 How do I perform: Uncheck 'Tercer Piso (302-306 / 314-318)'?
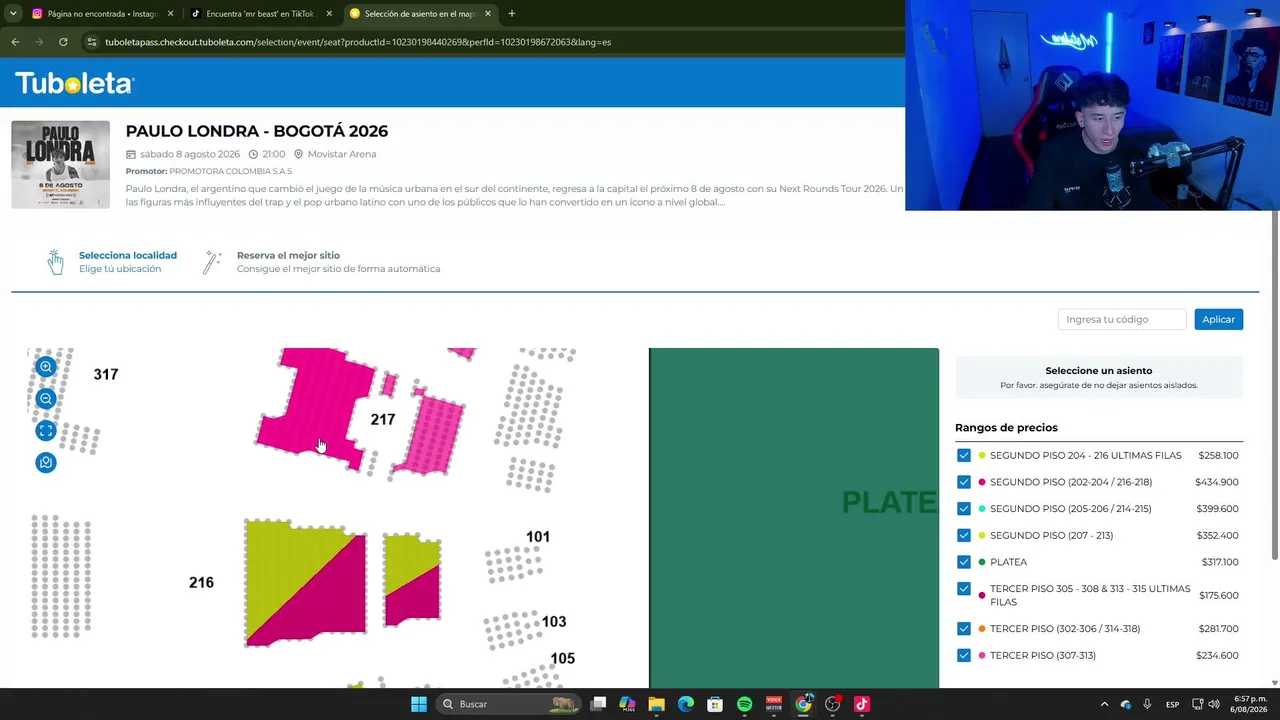point(964,629)
